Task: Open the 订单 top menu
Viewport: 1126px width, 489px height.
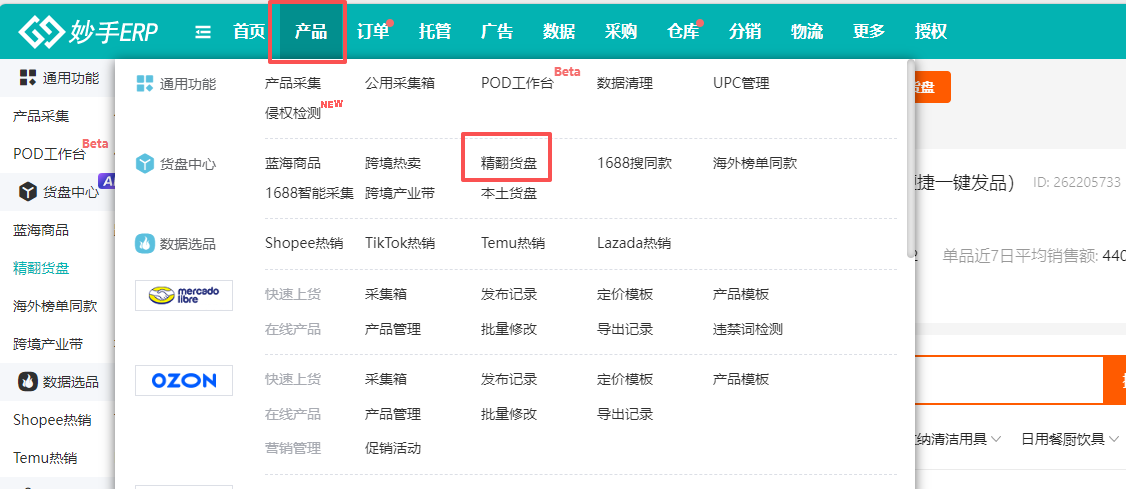Action: point(373,32)
